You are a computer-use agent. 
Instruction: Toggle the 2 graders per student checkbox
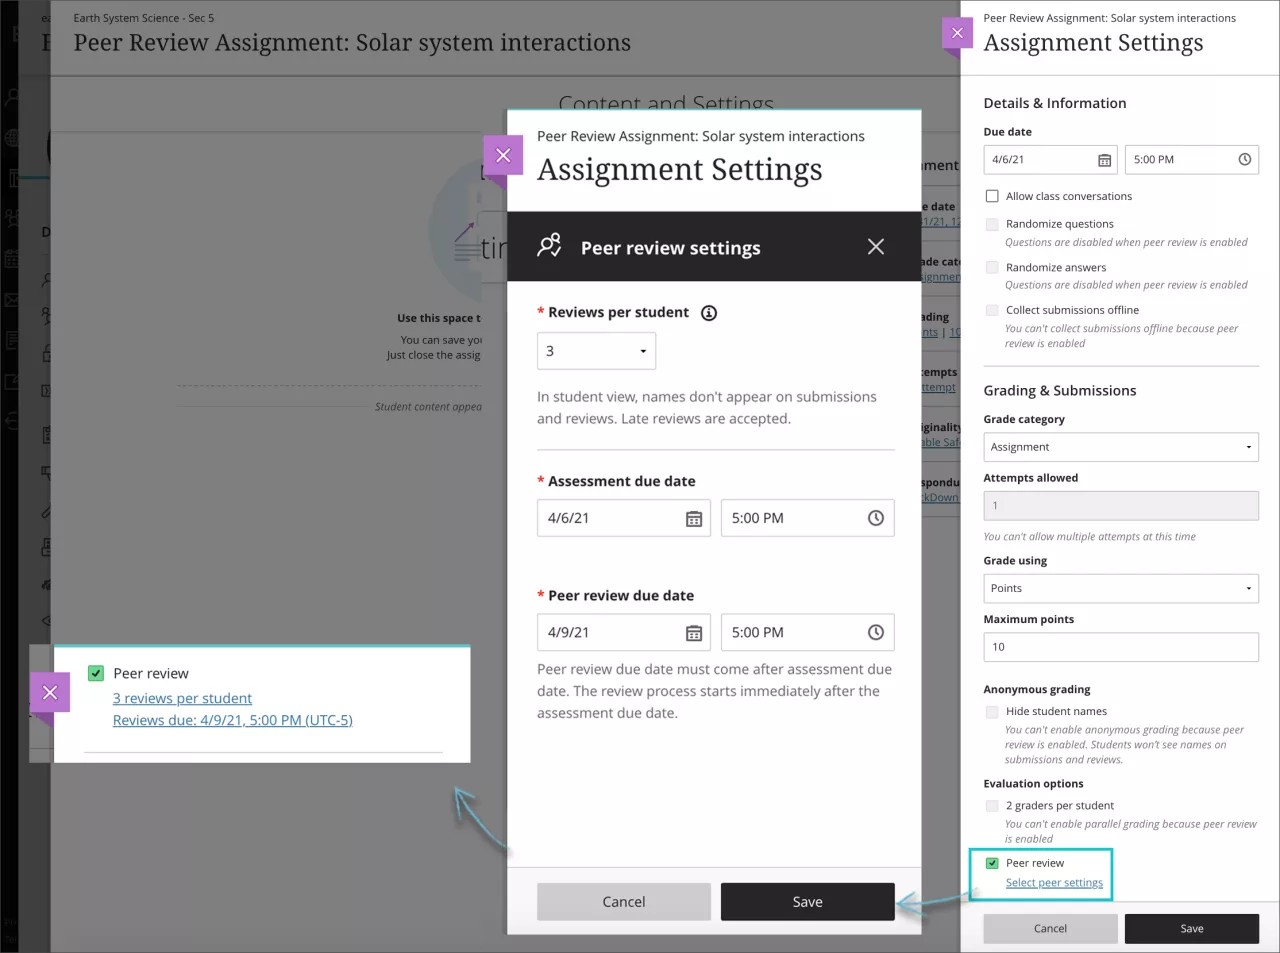click(991, 806)
